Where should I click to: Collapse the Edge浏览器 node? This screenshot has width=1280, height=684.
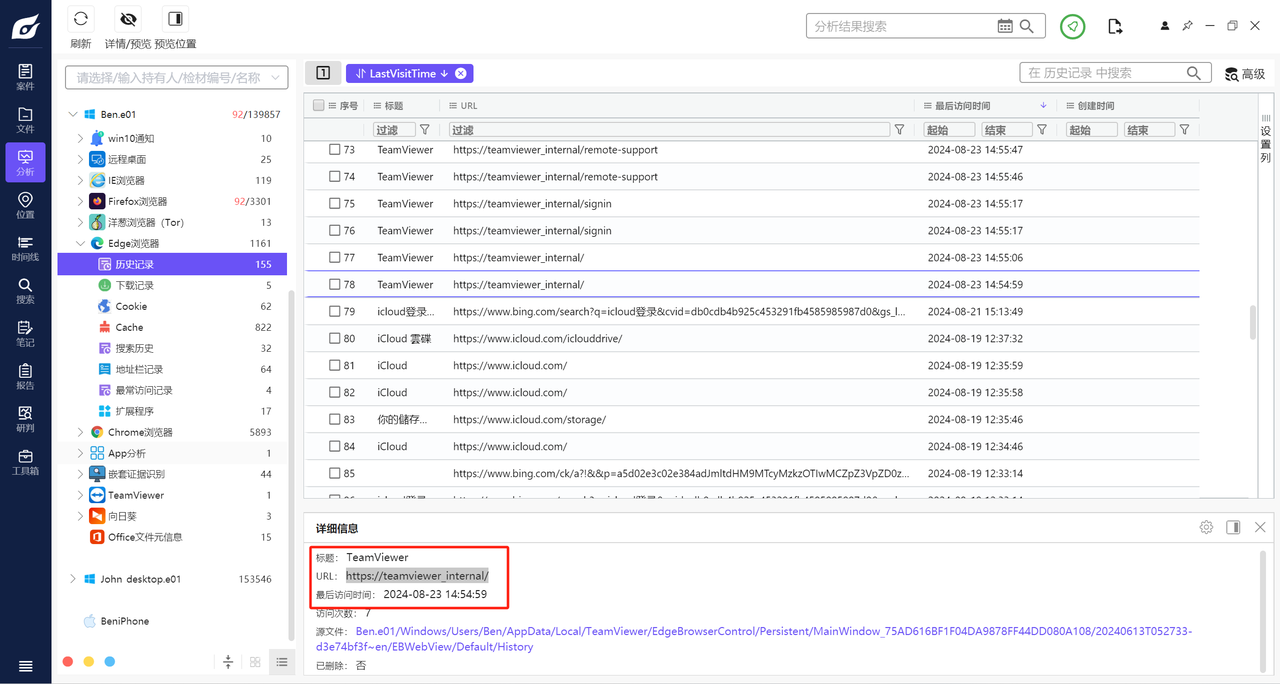coord(81,244)
